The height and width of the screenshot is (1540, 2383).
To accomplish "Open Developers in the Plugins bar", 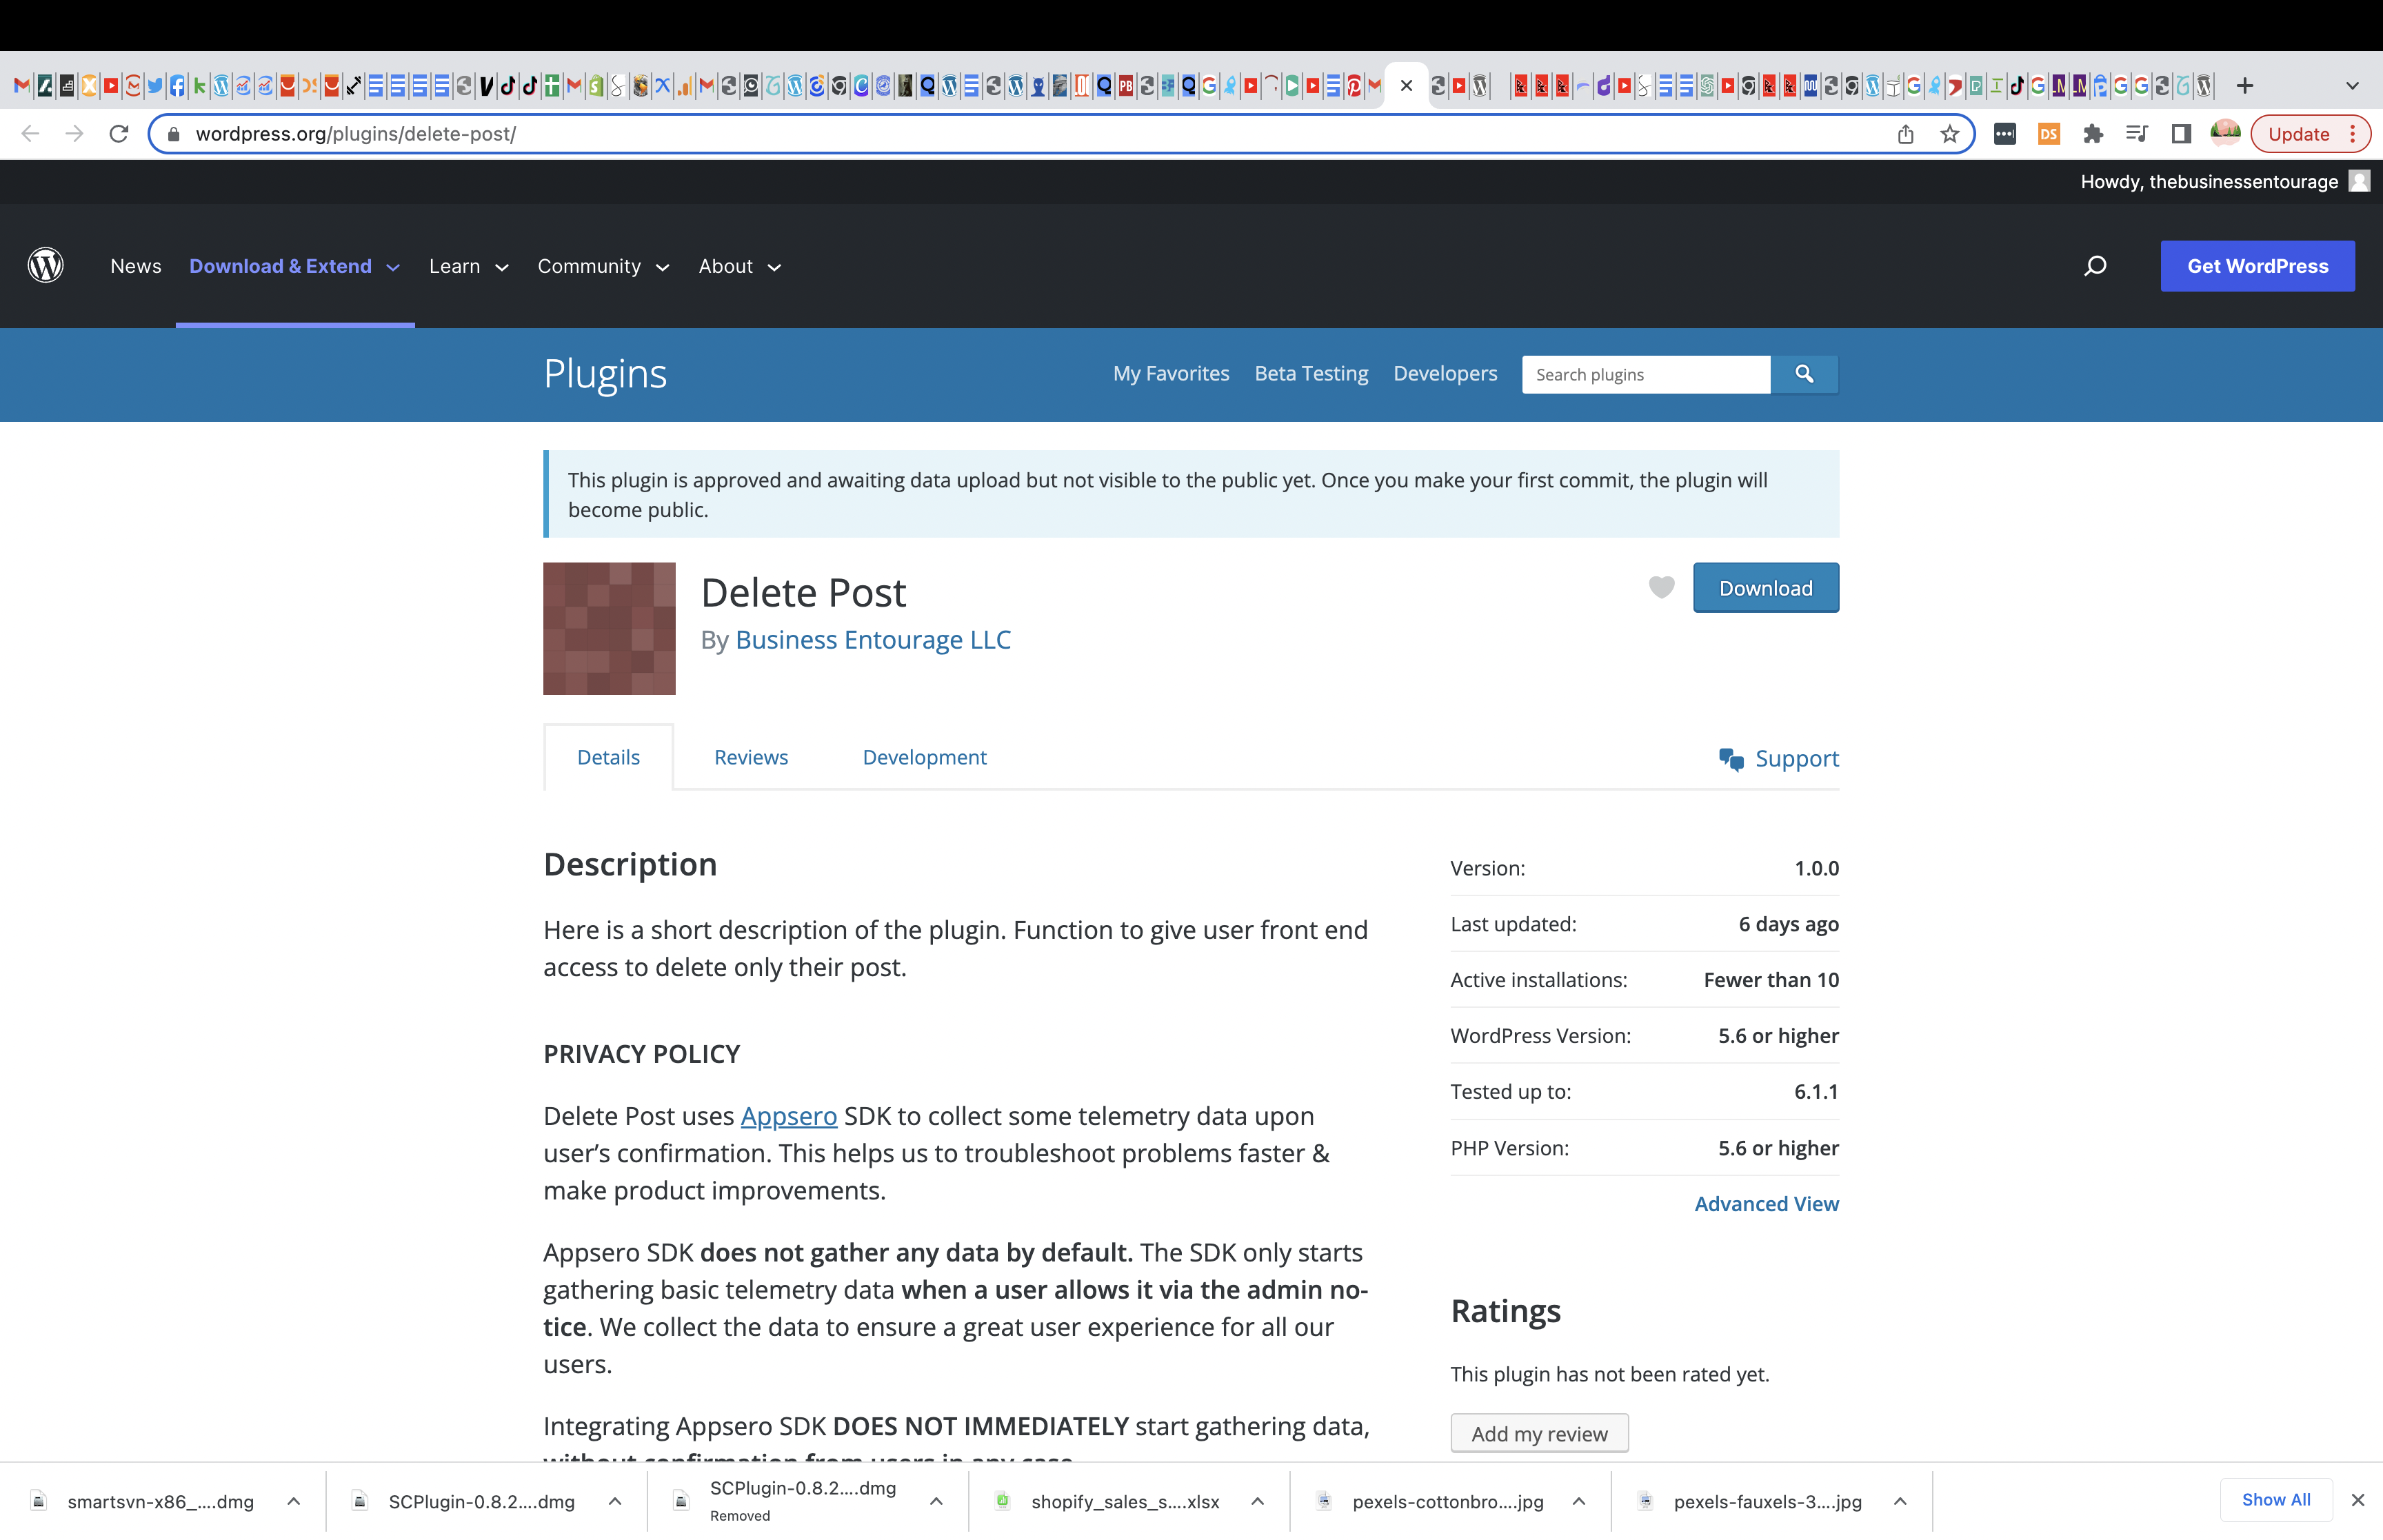I will [x=1445, y=373].
